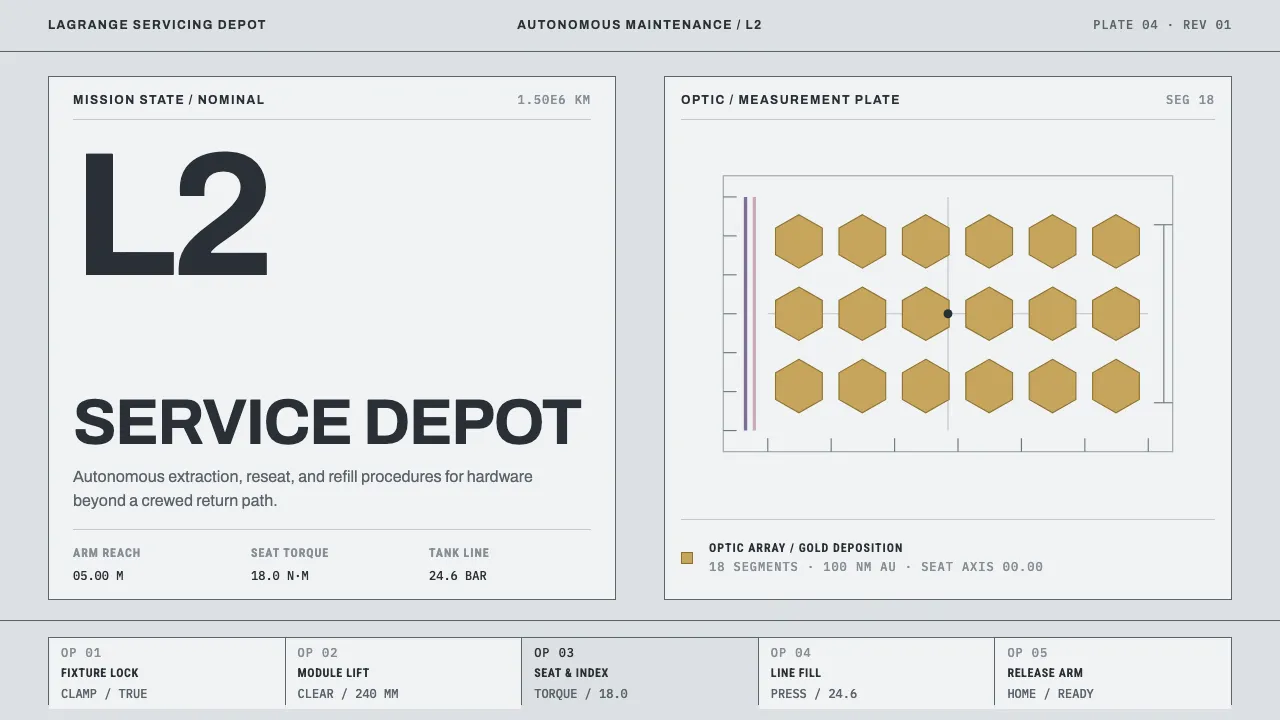Image resolution: width=1280 pixels, height=720 pixels.
Task: Select the TANK LINE 24.6 BAR readout
Action: click(x=459, y=564)
